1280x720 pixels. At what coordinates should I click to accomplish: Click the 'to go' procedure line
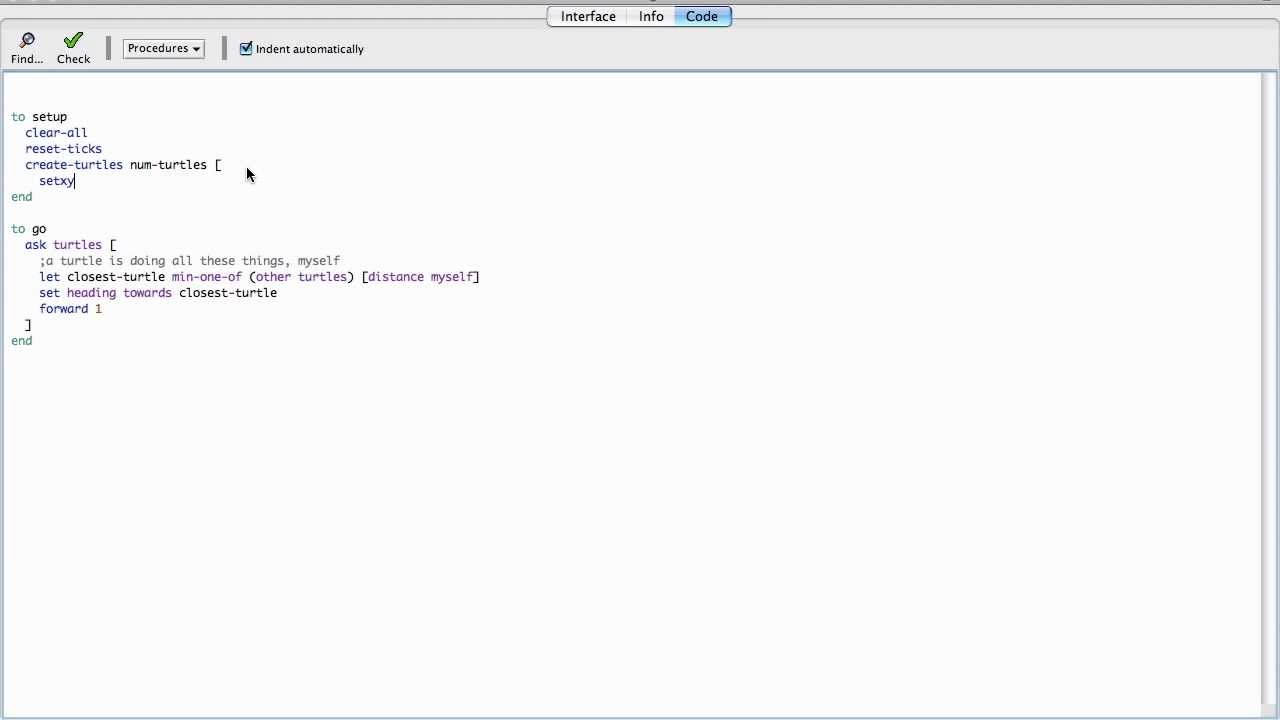point(29,229)
